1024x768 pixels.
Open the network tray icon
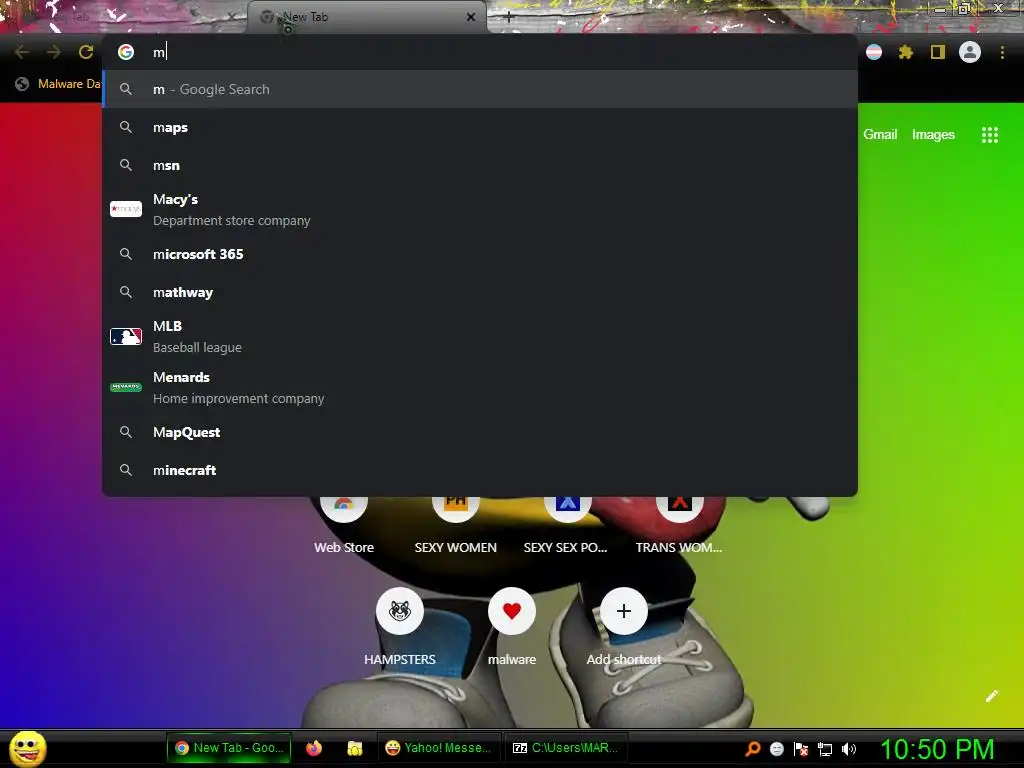[x=825, y=748]
